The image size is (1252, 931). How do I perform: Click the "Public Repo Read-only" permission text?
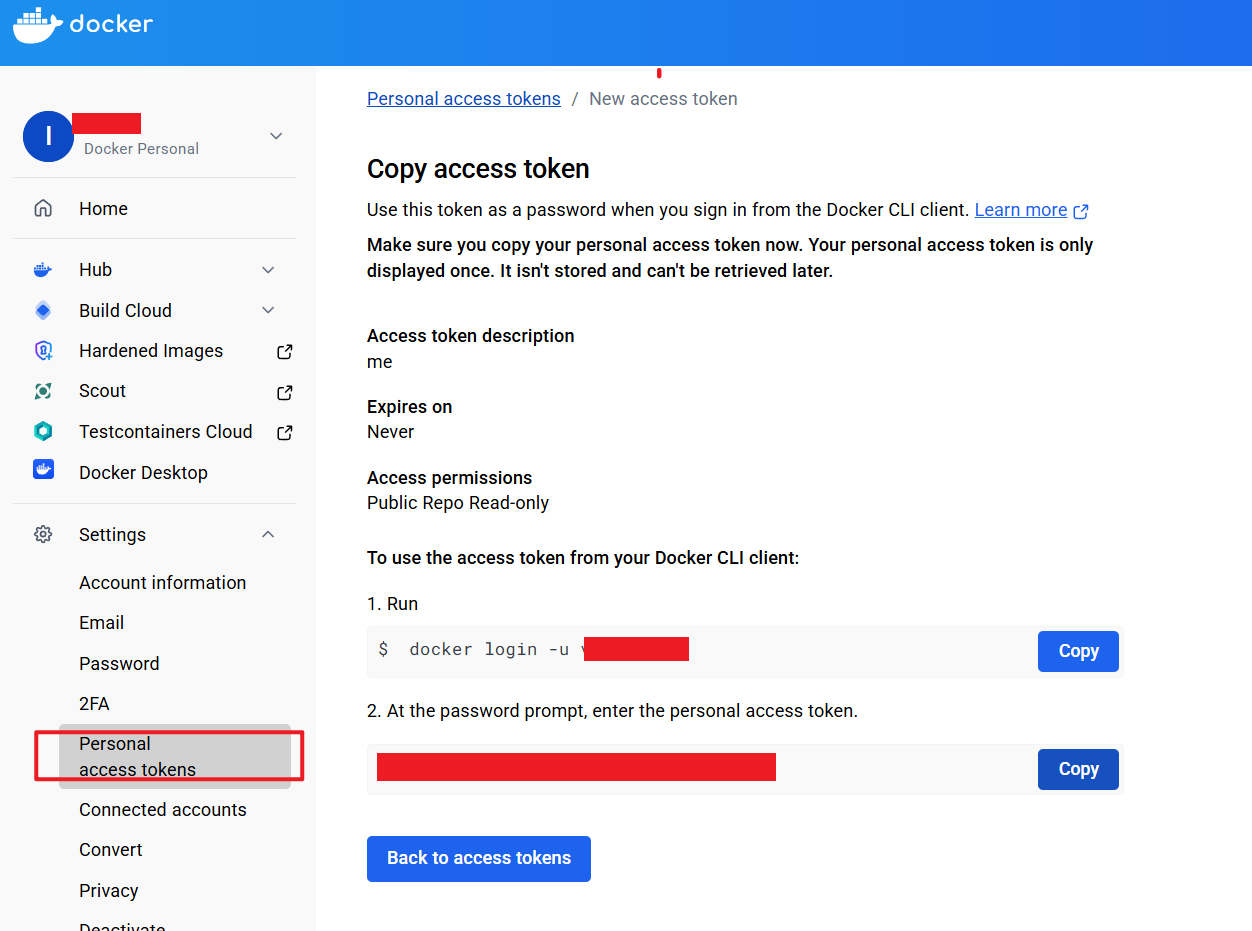coord(458,503)
